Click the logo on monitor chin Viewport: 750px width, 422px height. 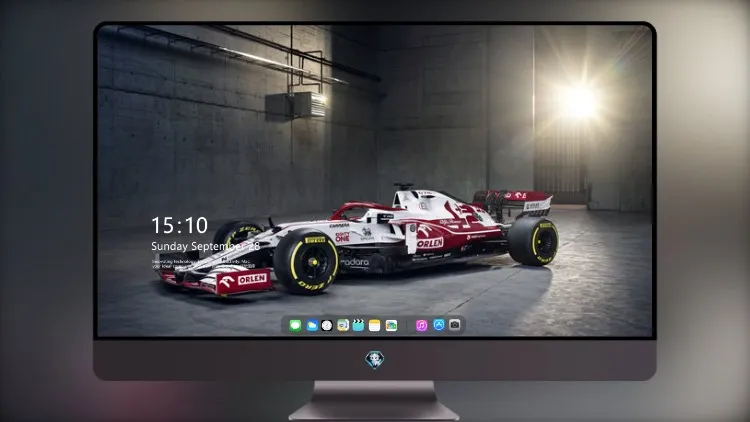pos(375,360)
